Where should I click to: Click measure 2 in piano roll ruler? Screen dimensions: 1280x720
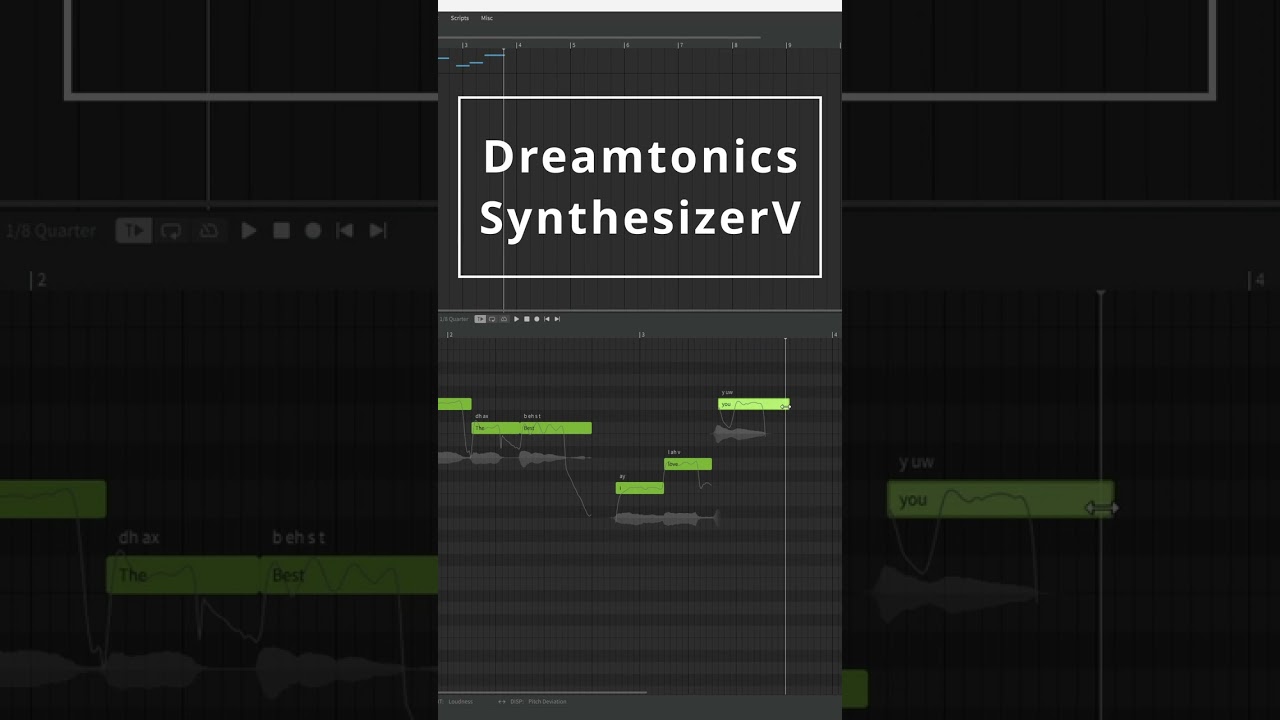point(449,334)
